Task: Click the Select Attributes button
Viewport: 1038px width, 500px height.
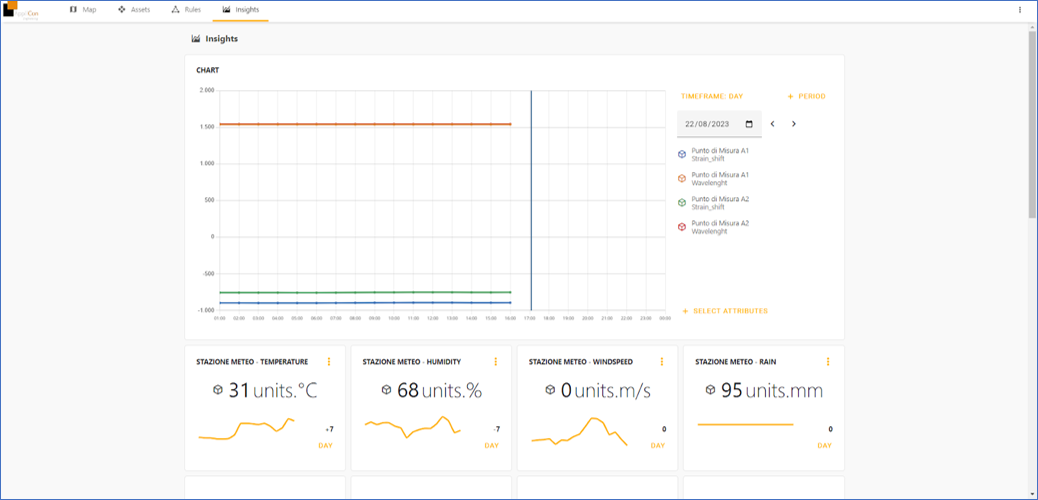Action: tap(725, 311)
